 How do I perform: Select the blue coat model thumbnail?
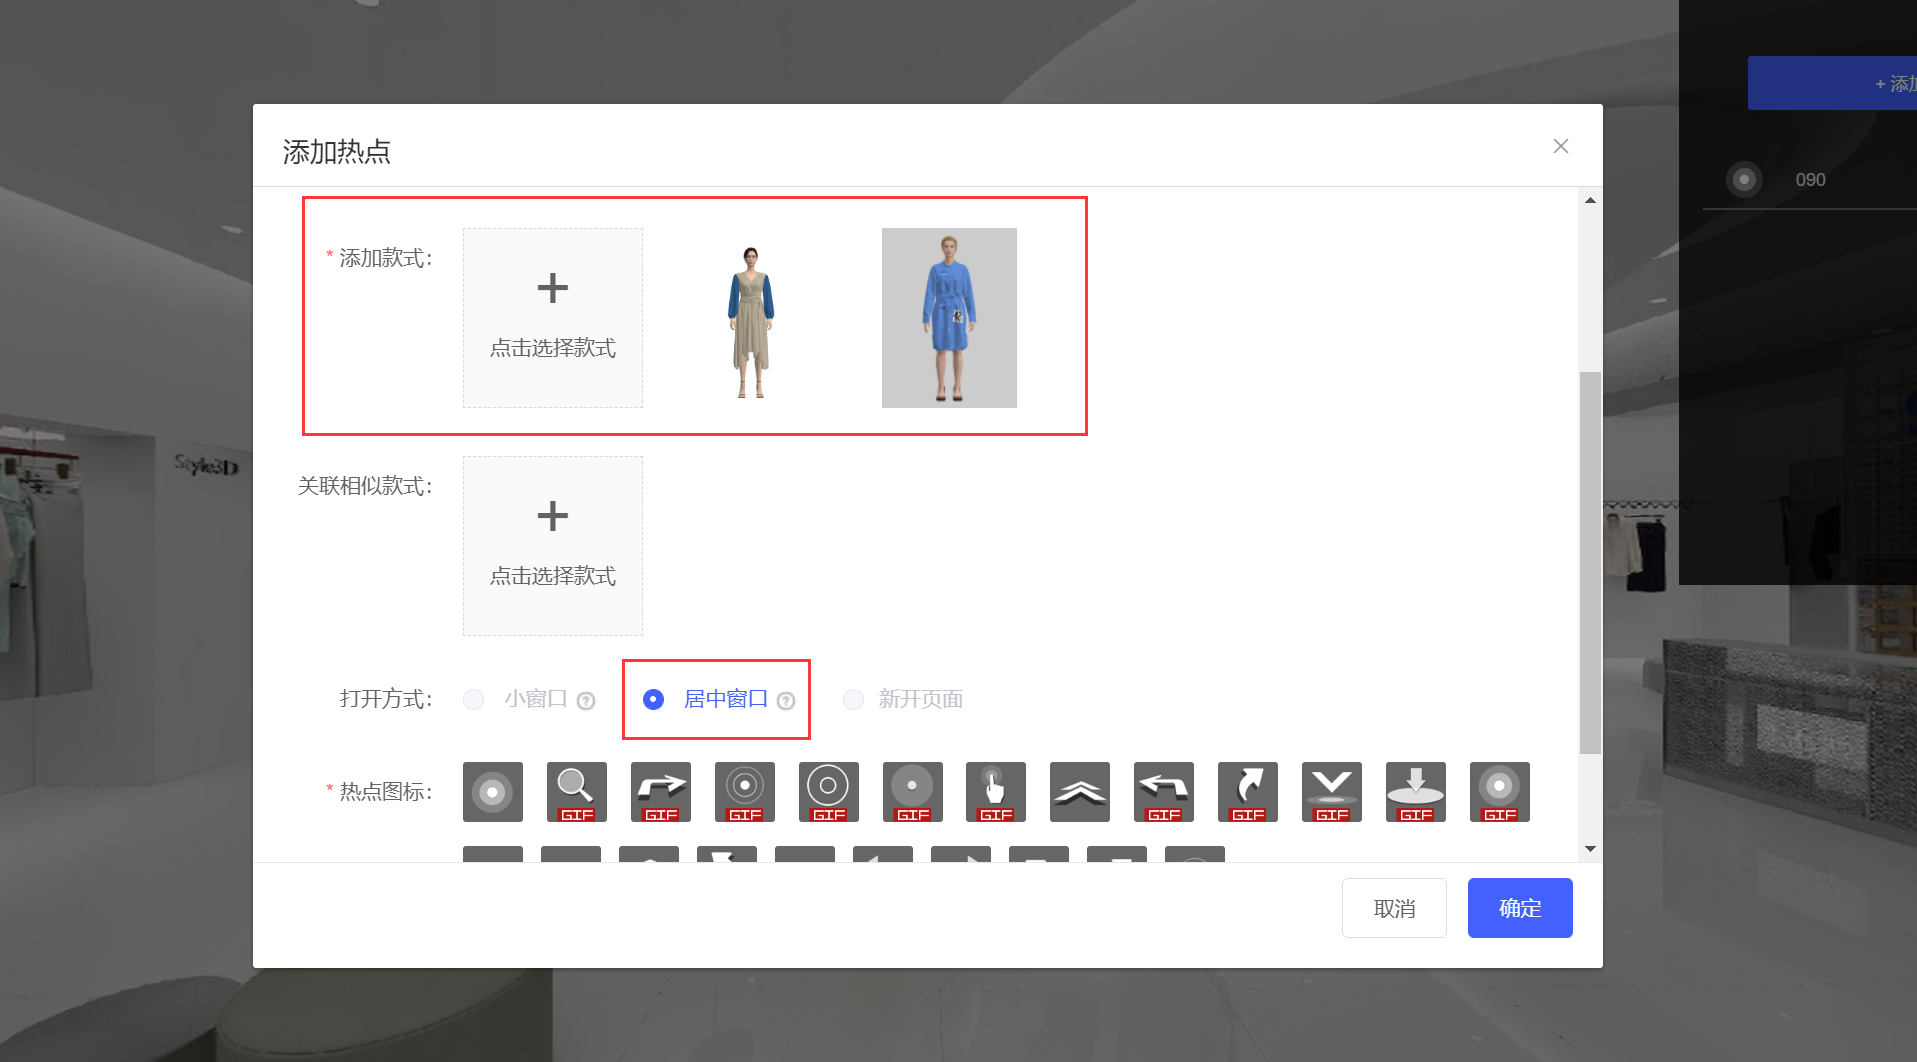pos(948,317)
